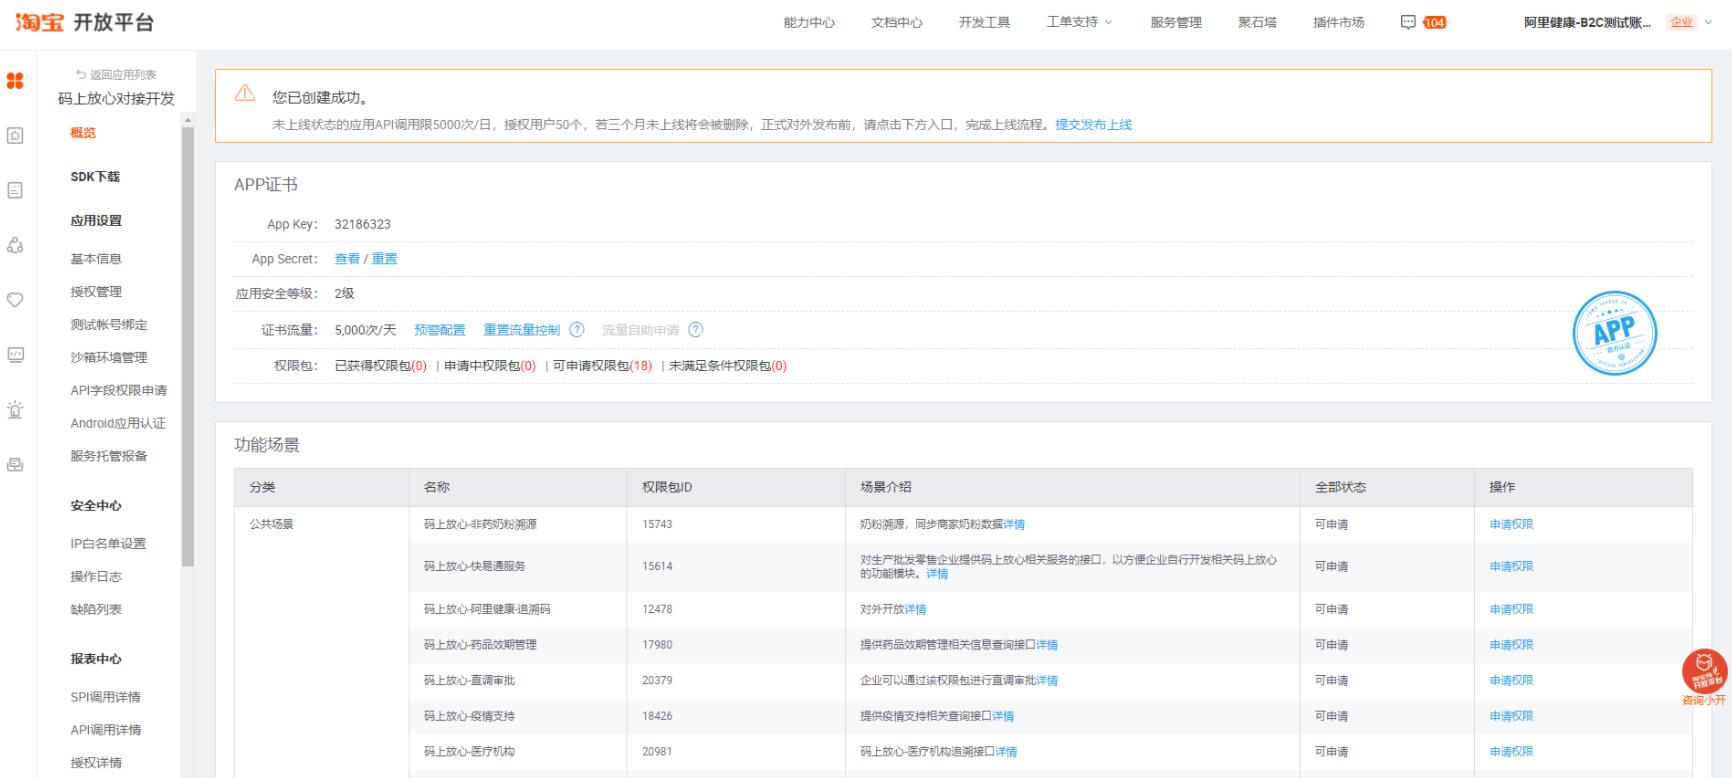Open 测试帐号绑定 in the sidebar
This screenshot has width=1732, height=778.
click(109, 325)
